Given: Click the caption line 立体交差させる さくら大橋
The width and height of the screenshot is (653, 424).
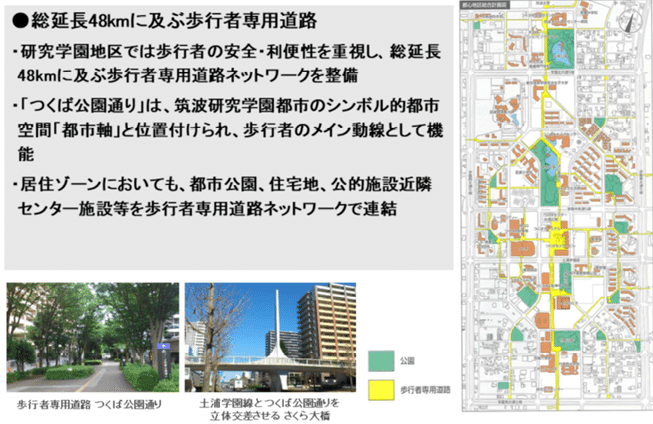Looking at the screenshot, I should click(x=270, y=416).
